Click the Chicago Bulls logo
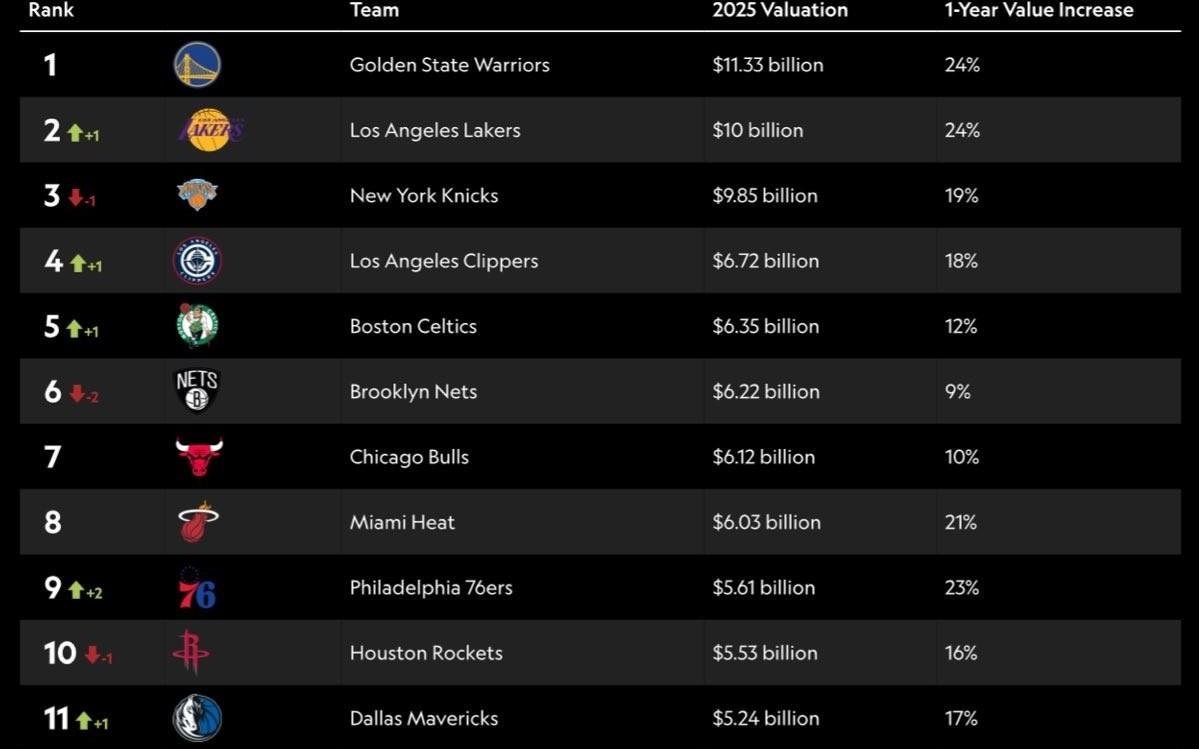Screen dimensions: 1199x749 coord(198,457)
